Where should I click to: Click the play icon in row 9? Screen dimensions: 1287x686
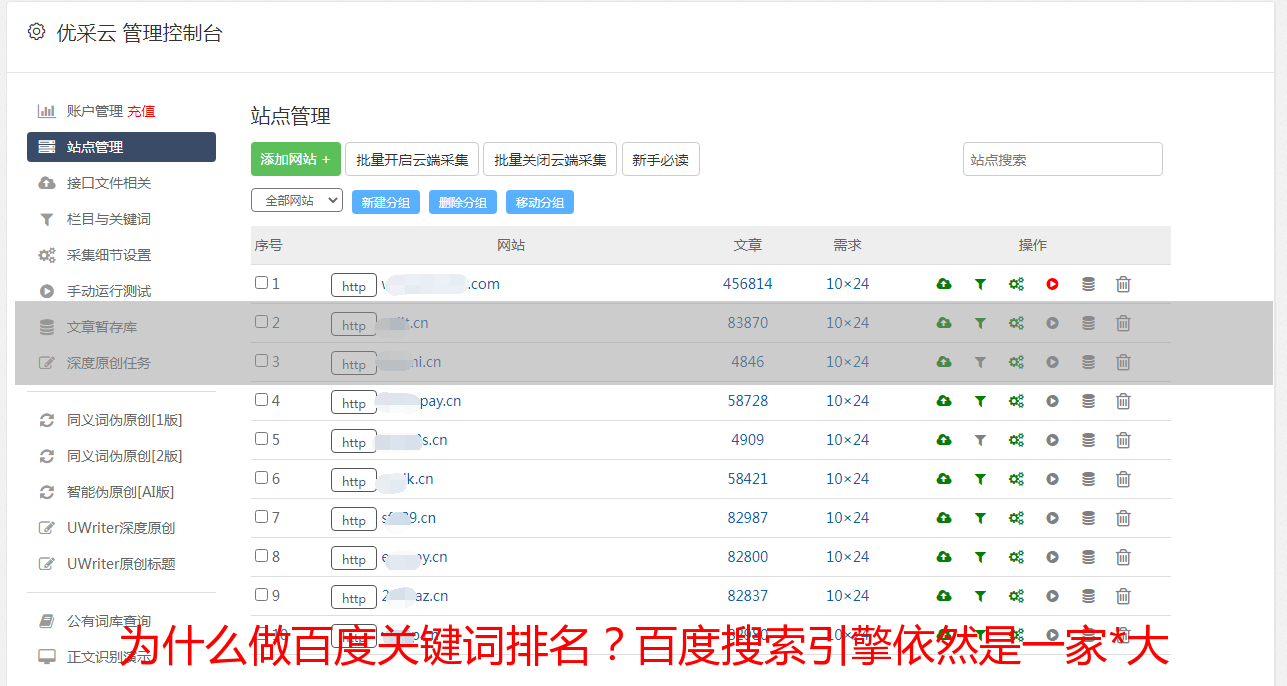tap(1052, 596)
